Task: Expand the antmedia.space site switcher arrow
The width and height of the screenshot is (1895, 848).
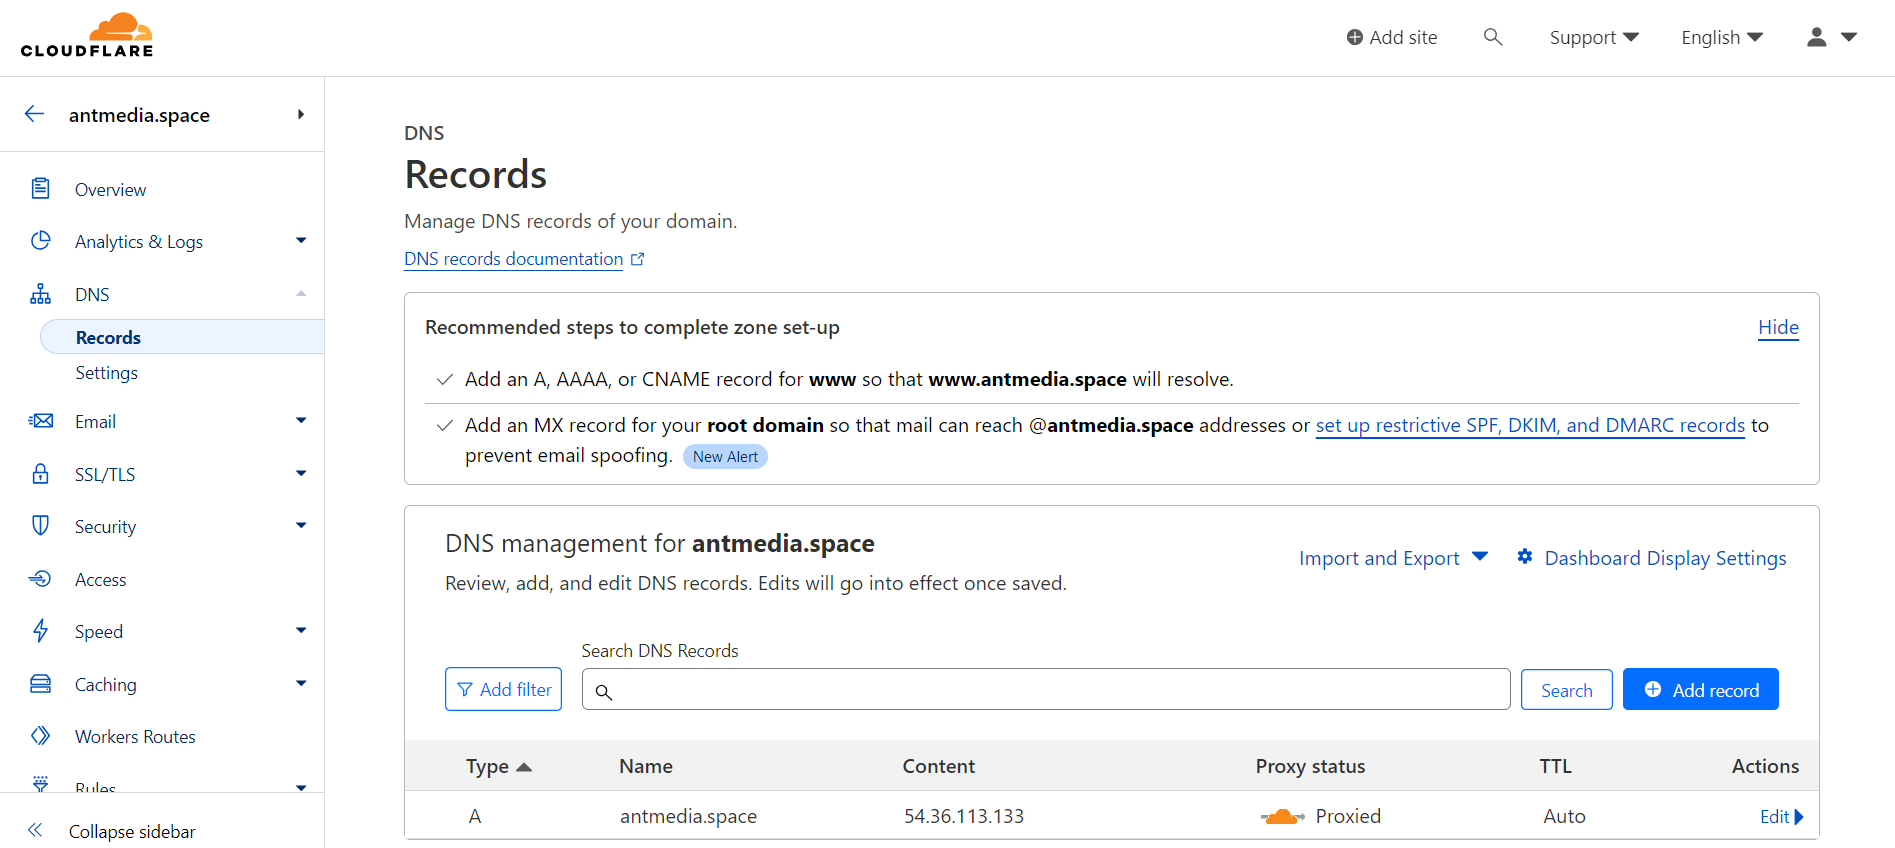Action: click(x=301, y=114)
